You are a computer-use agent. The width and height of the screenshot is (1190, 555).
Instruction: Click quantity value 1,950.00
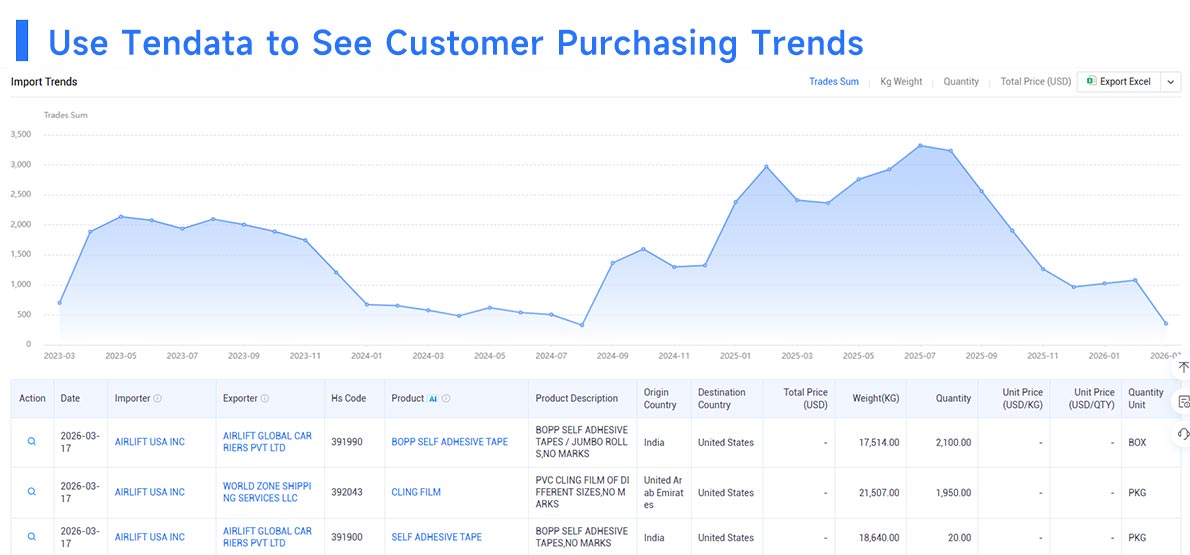click(x=953, y=492)
